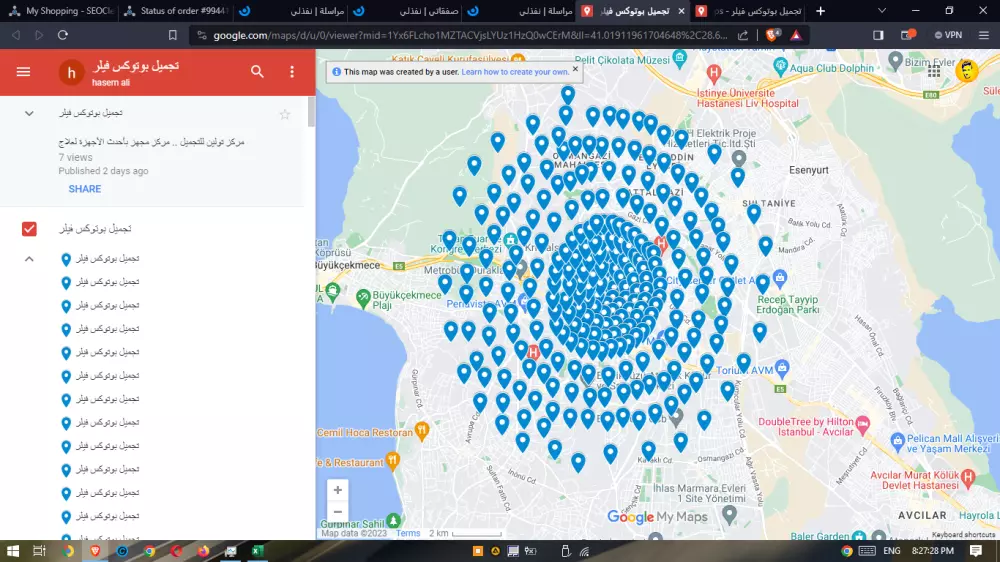The image size is (1000, 562).
Task: Reload the page with refresh icon
Action: click(62, 35)
